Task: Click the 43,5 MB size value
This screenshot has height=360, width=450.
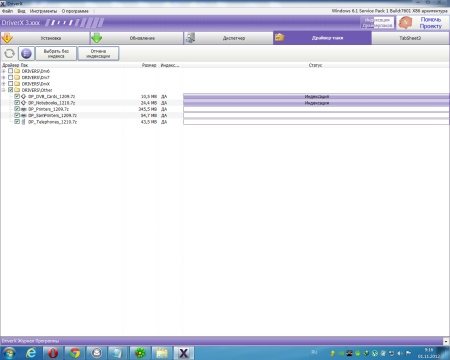Action: pyautogui.click(x=149, y=122)
